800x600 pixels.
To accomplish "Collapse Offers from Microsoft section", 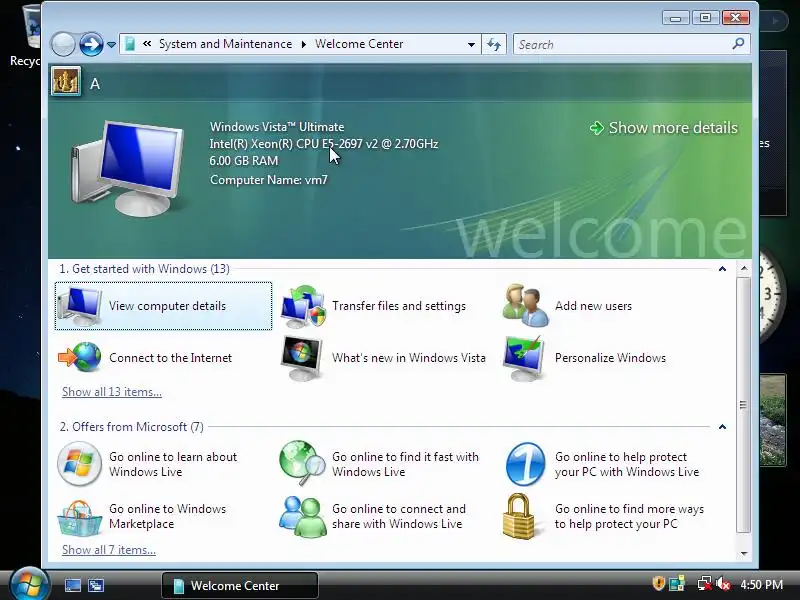I will 722,427.
